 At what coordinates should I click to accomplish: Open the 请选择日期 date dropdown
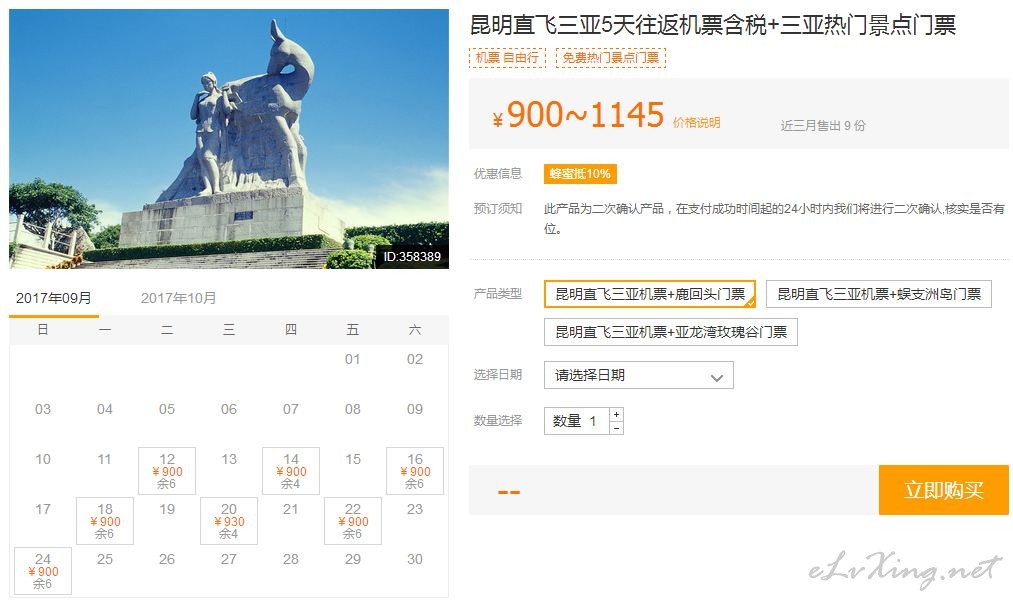[x=638, y=376]
